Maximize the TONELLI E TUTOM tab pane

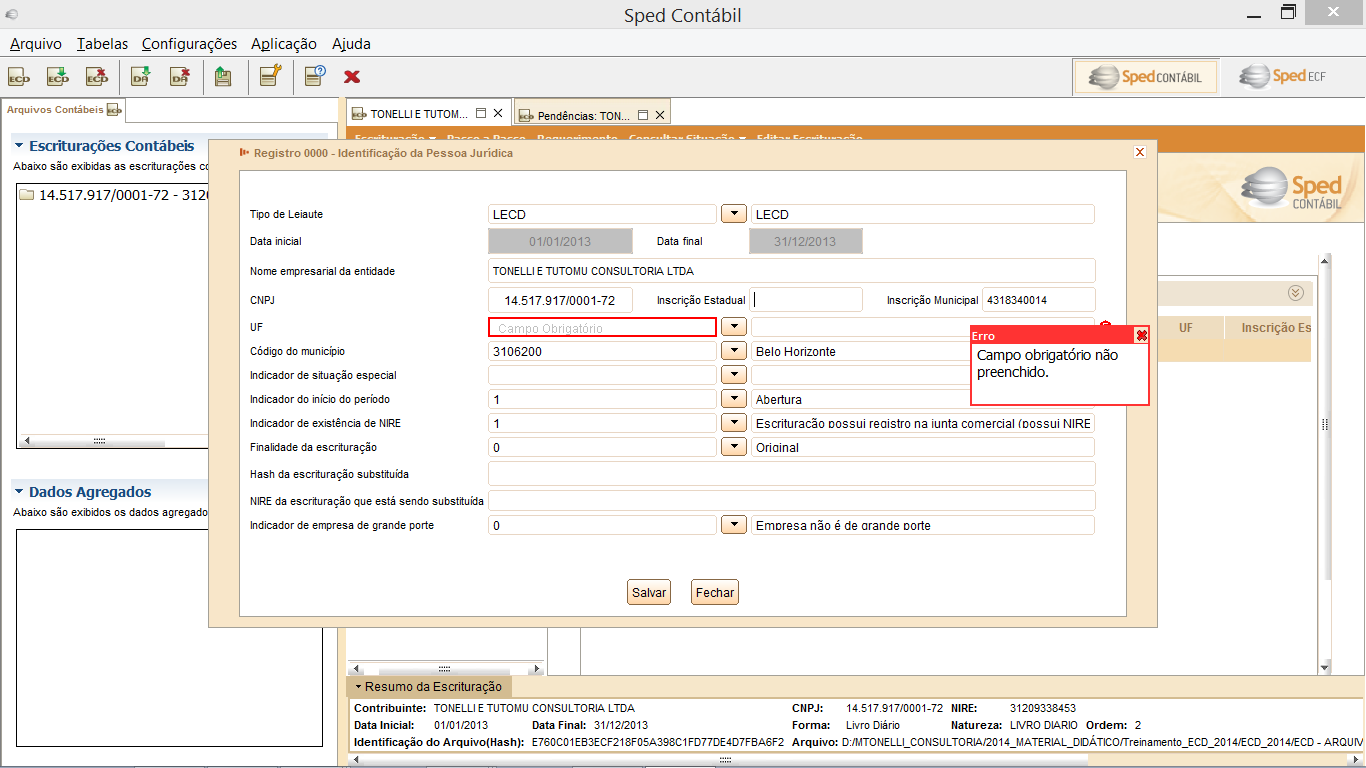[481, 114]
